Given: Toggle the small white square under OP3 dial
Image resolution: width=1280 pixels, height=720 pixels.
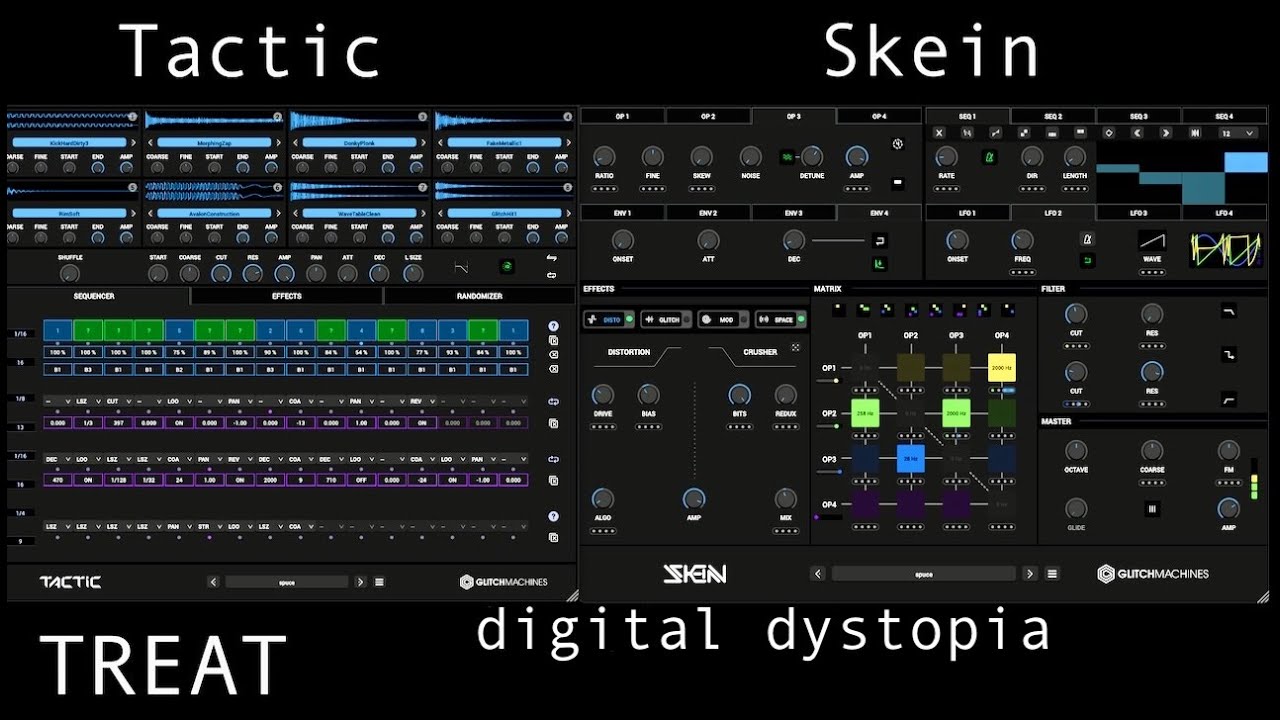Looking at the screenshot, I should tap(898, 183).
